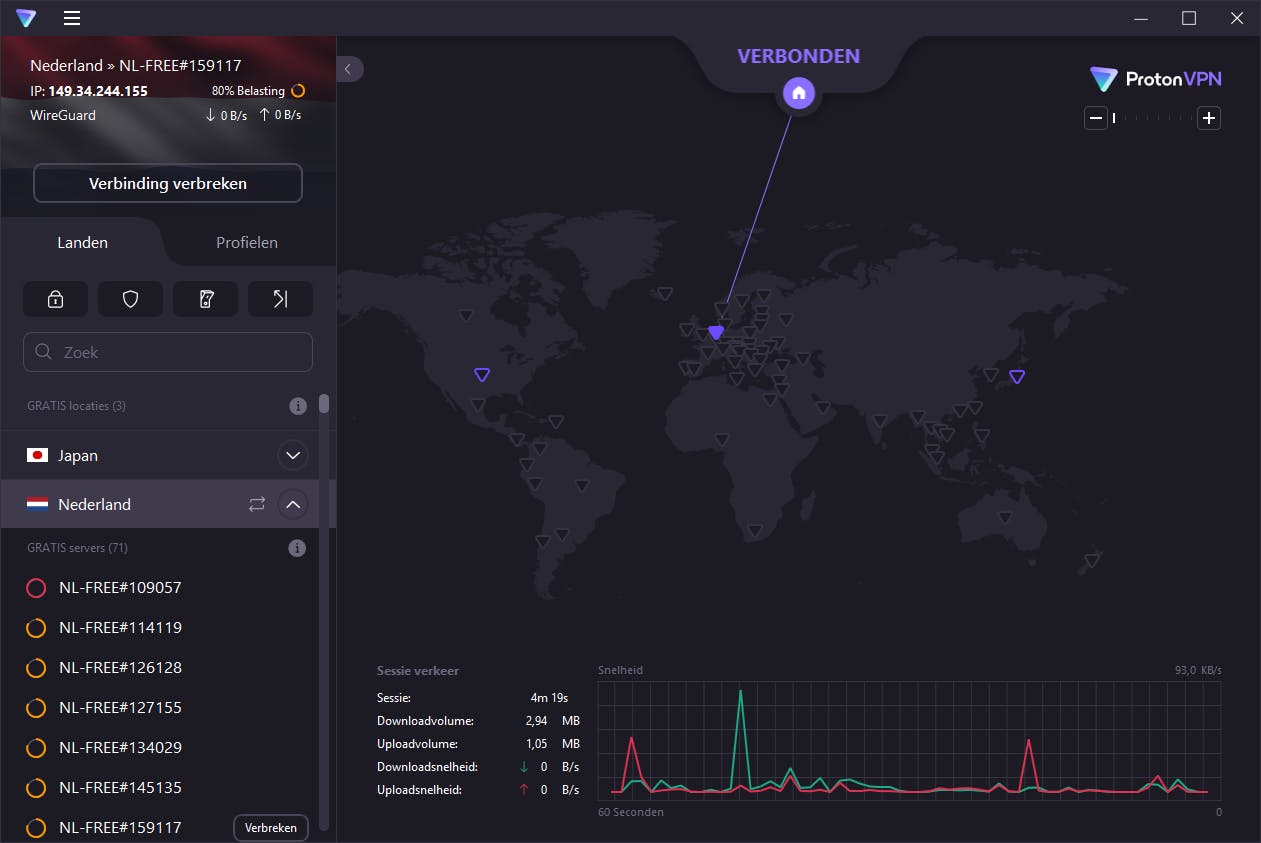Screen dimensions: 1261x843
Task: Click load circle of NL-FREE#109057
Action: (x=36, y=588)
